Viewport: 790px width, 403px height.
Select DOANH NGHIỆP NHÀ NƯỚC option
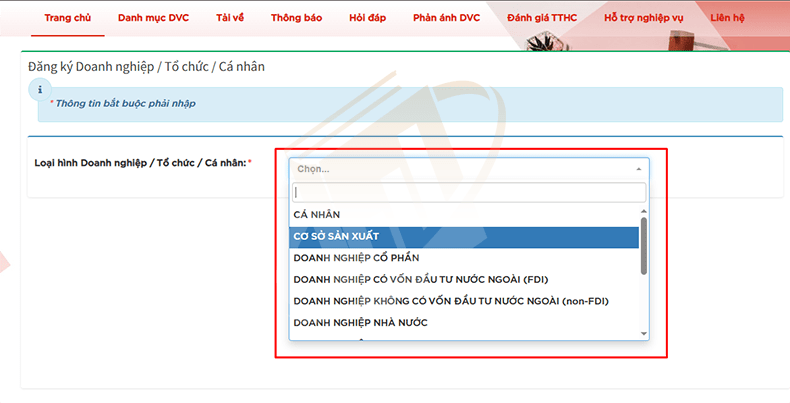pyautogui.click(x=360, y=322)
